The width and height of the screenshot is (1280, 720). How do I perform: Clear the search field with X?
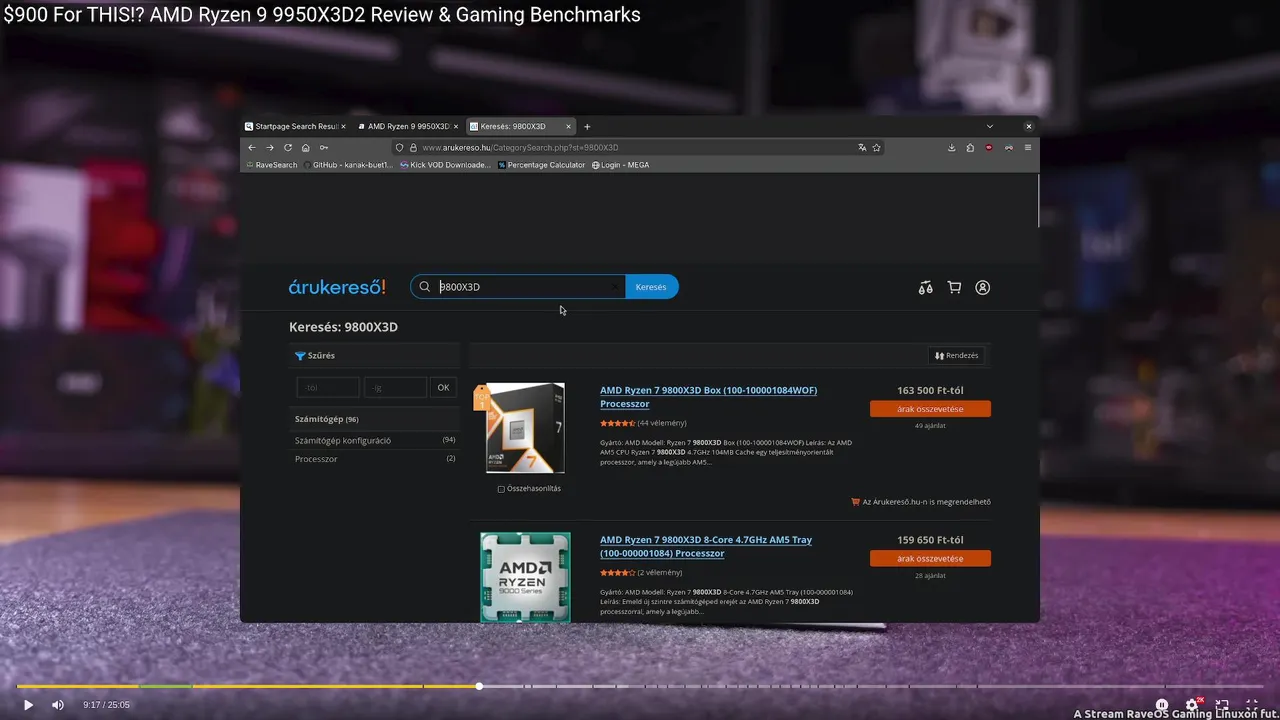tap(615, 287)
